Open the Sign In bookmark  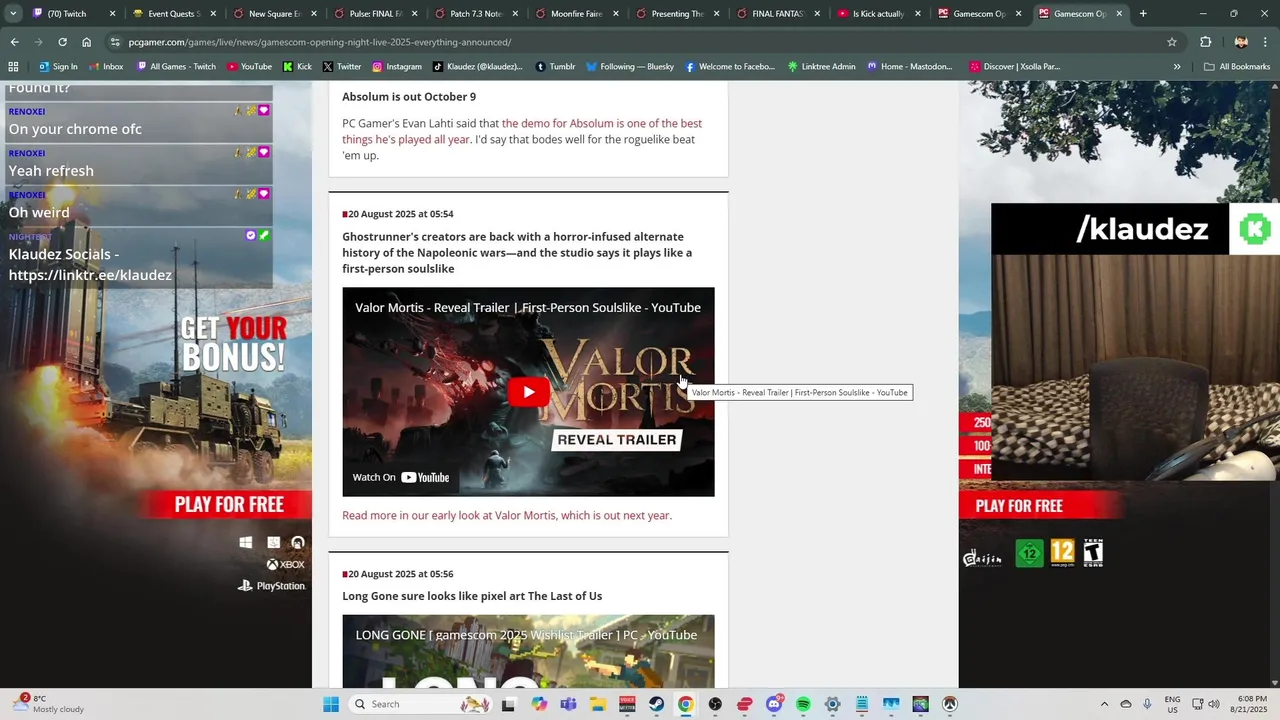tap(57, 67)
